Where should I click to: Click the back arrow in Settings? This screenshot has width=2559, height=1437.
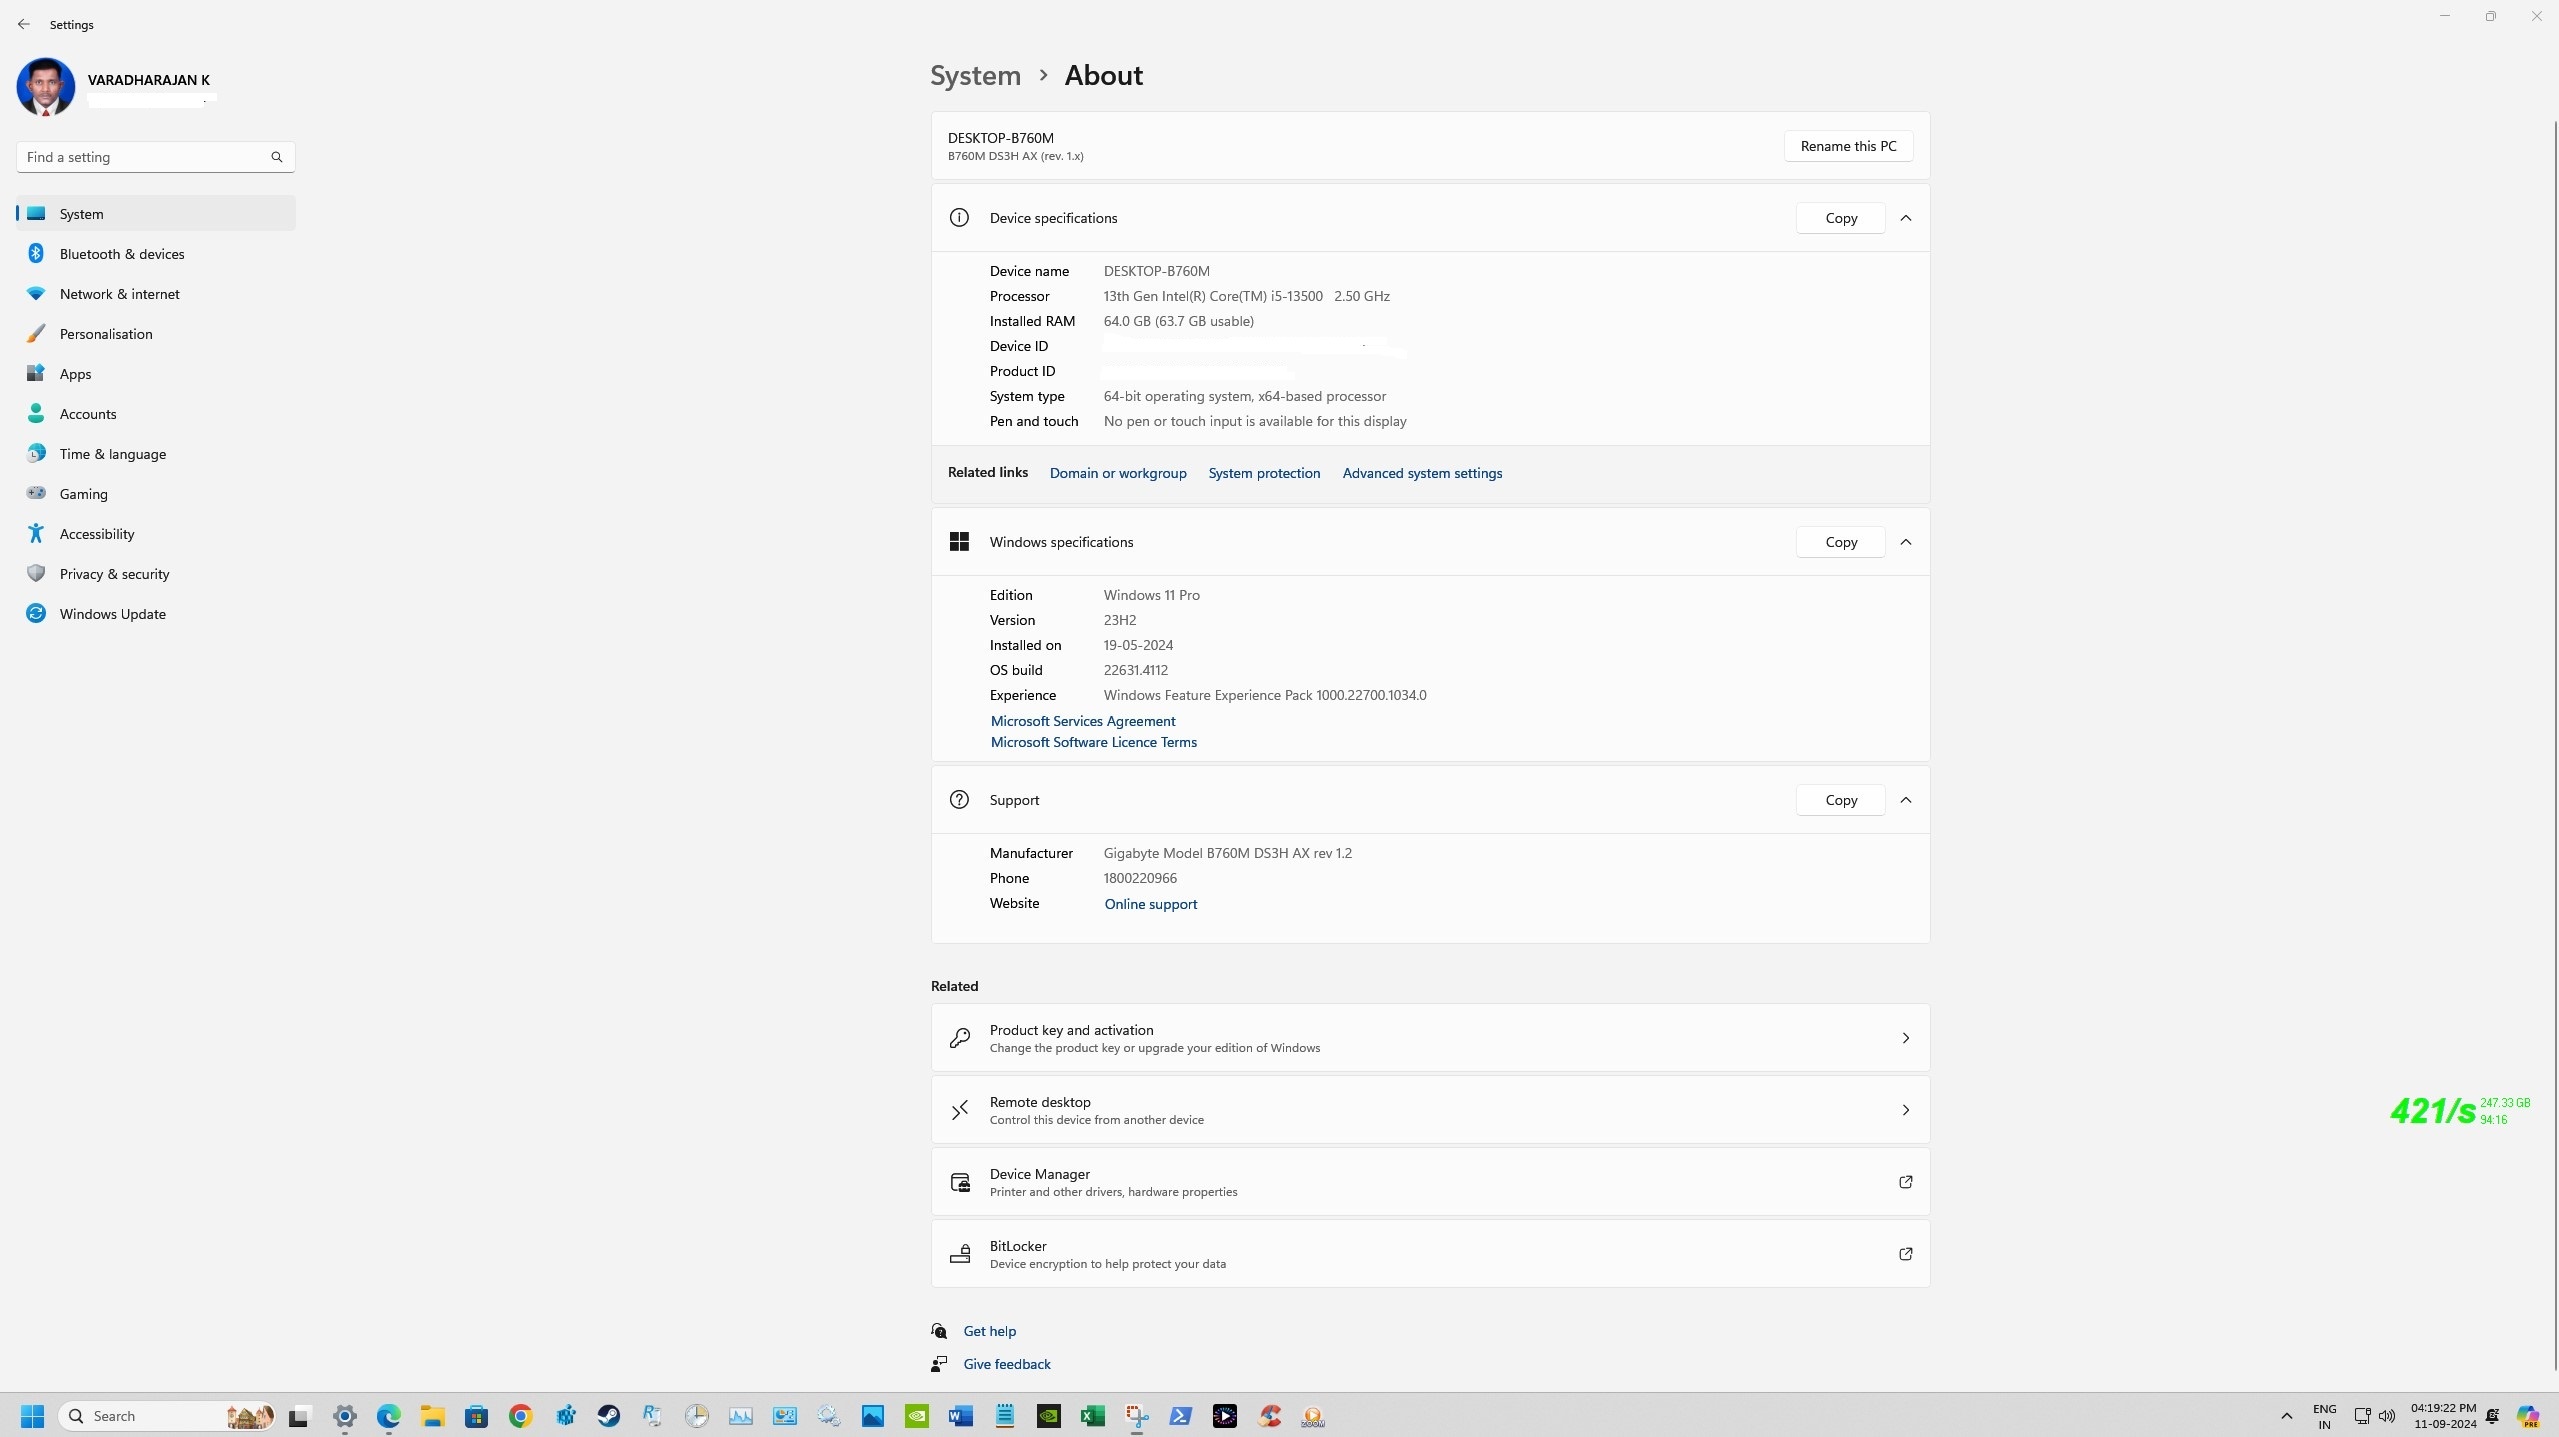[x=24, y=24]
